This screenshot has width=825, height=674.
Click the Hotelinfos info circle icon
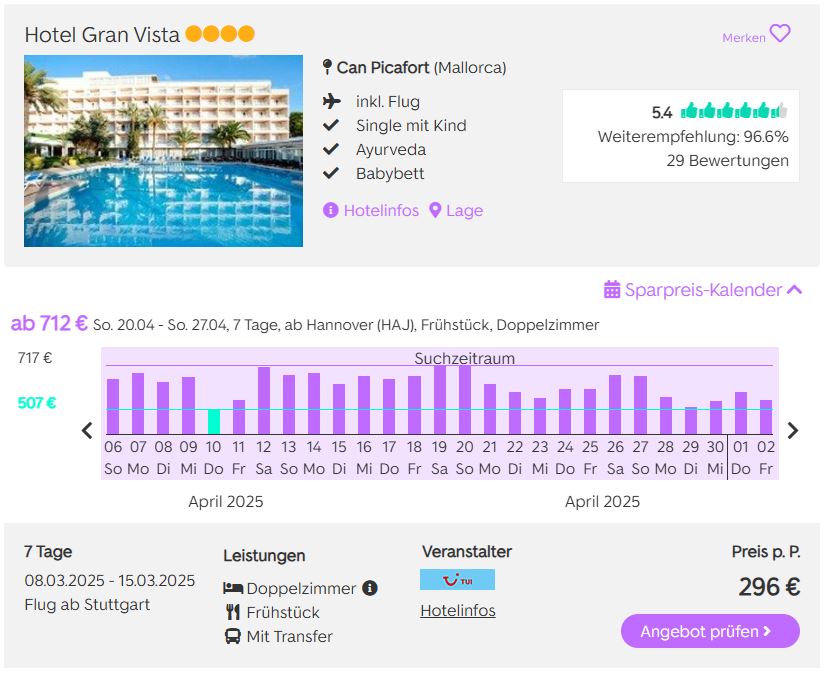click(x=330, y=210)
